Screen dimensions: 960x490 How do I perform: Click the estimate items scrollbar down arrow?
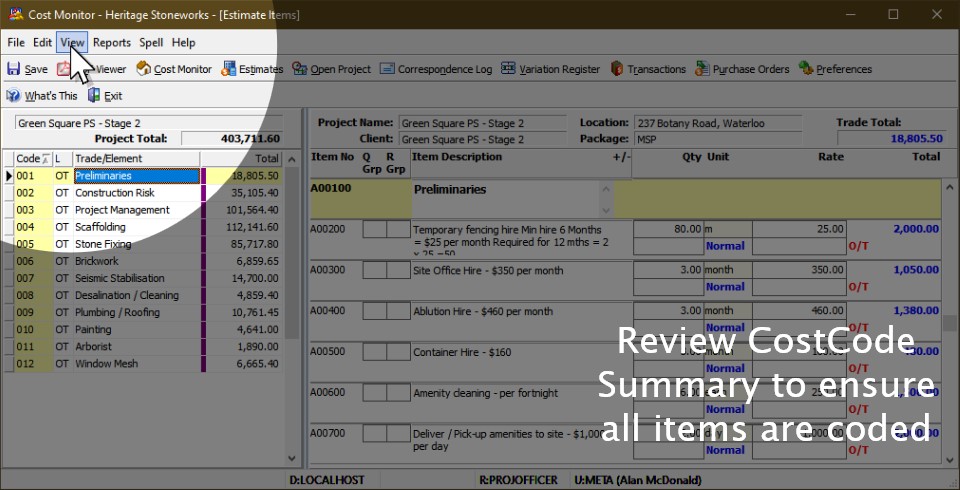[x=950, y=458]
